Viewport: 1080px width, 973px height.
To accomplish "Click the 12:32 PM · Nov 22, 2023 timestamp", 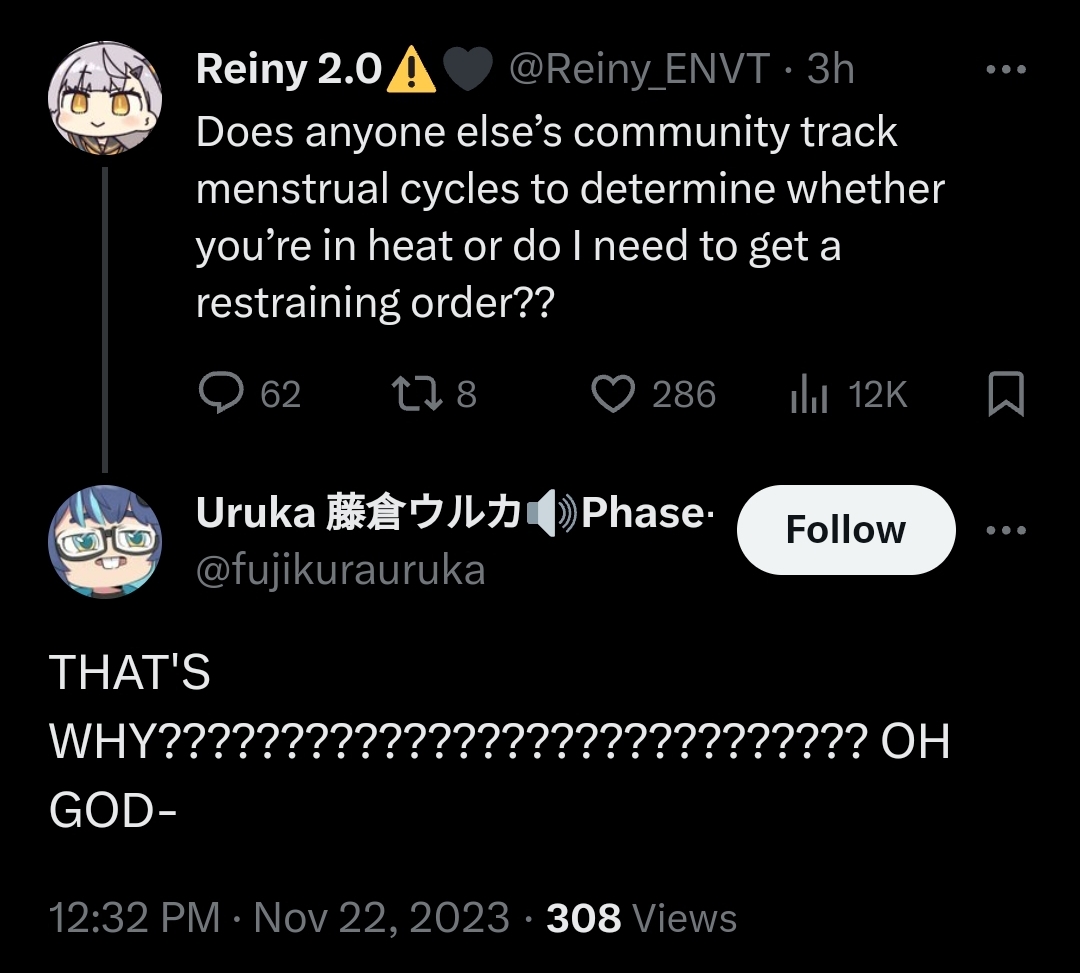I will click(x=279, y=917).
